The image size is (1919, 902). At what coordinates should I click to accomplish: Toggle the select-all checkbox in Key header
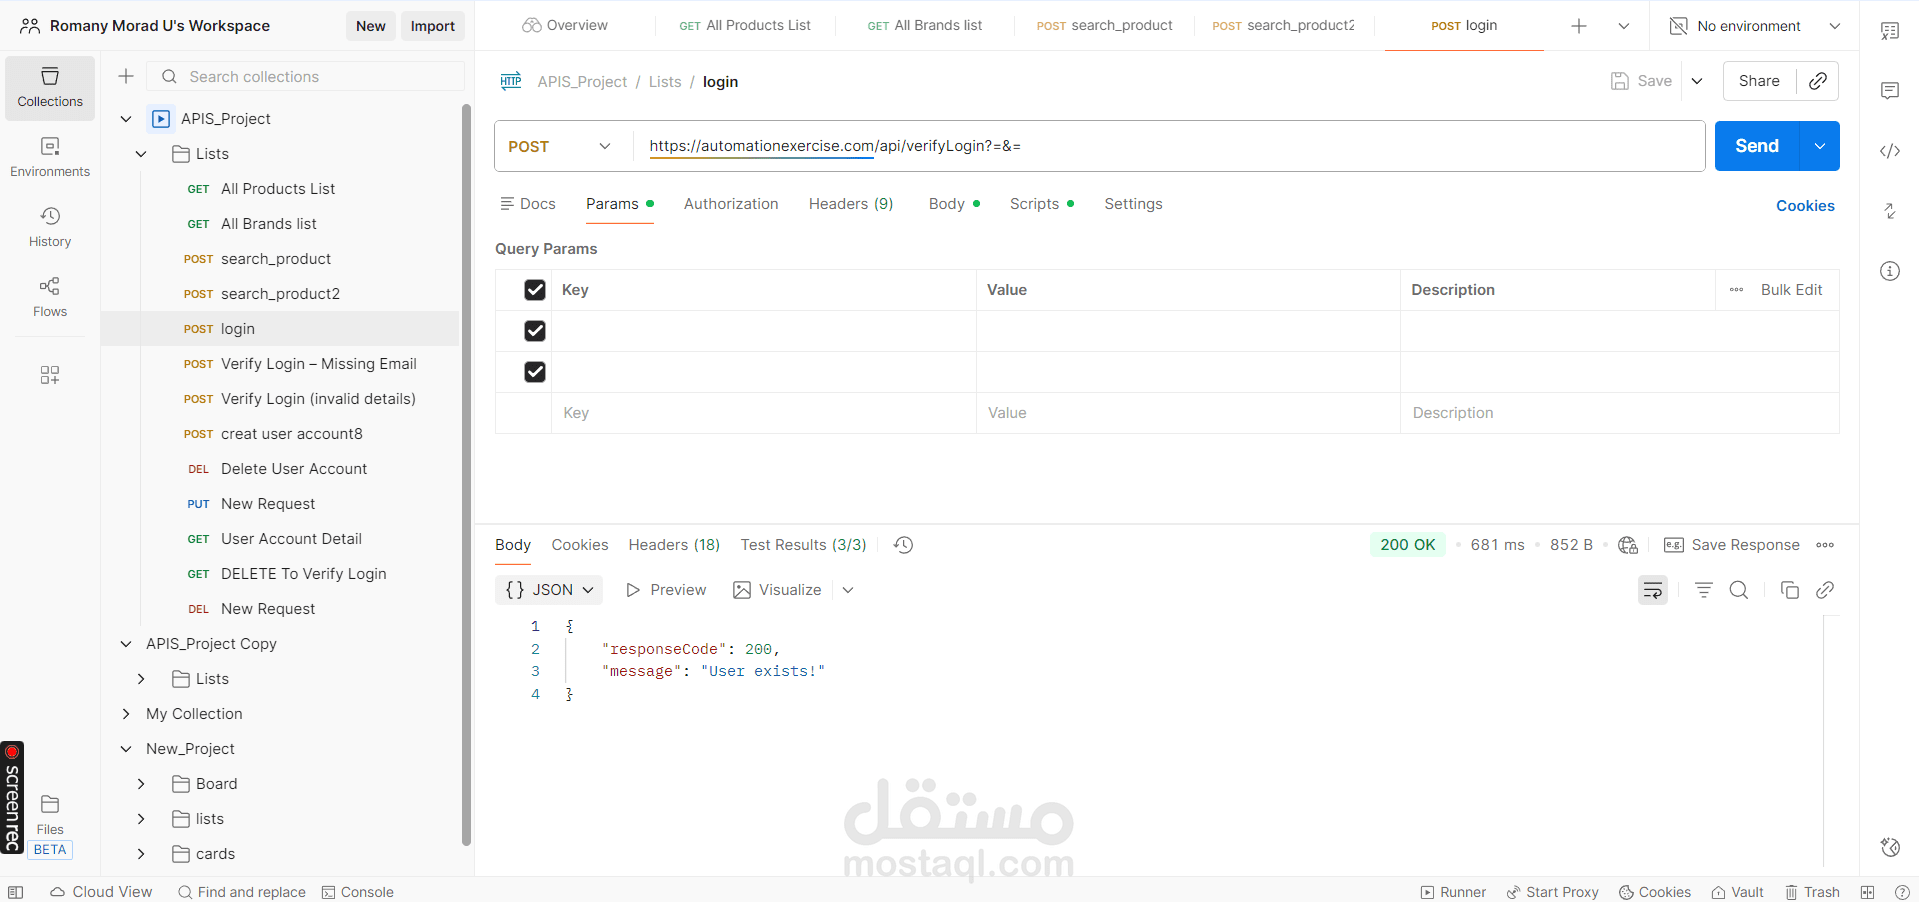[x=535, y=290]
